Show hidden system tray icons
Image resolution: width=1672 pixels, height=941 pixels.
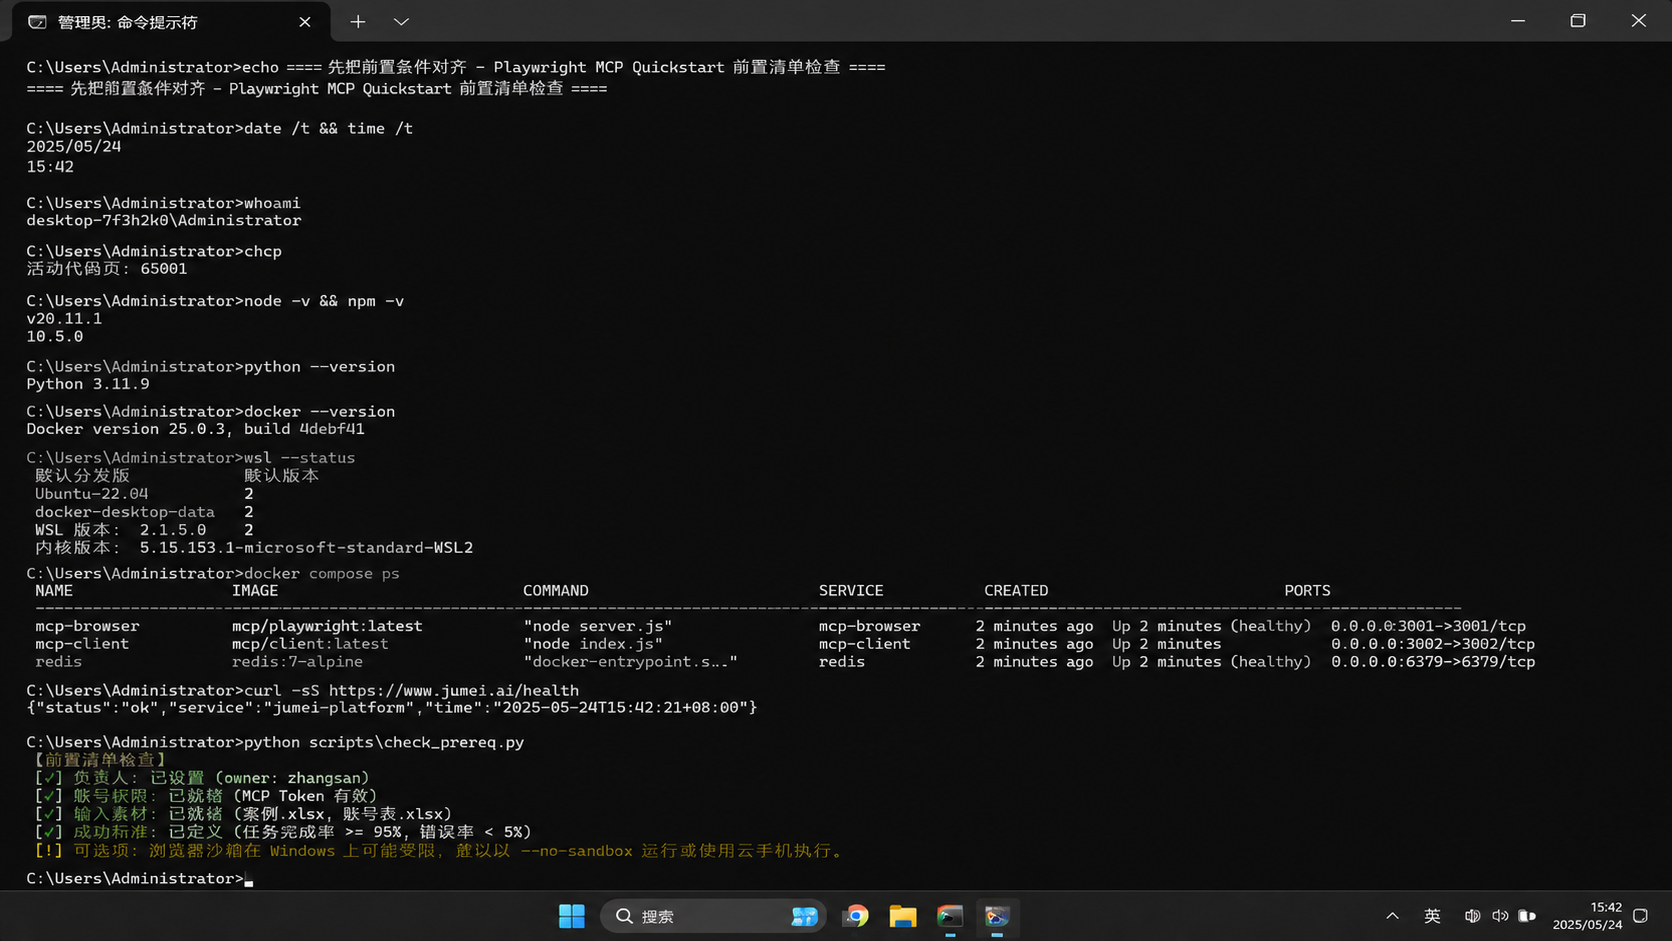point(1392,916)
